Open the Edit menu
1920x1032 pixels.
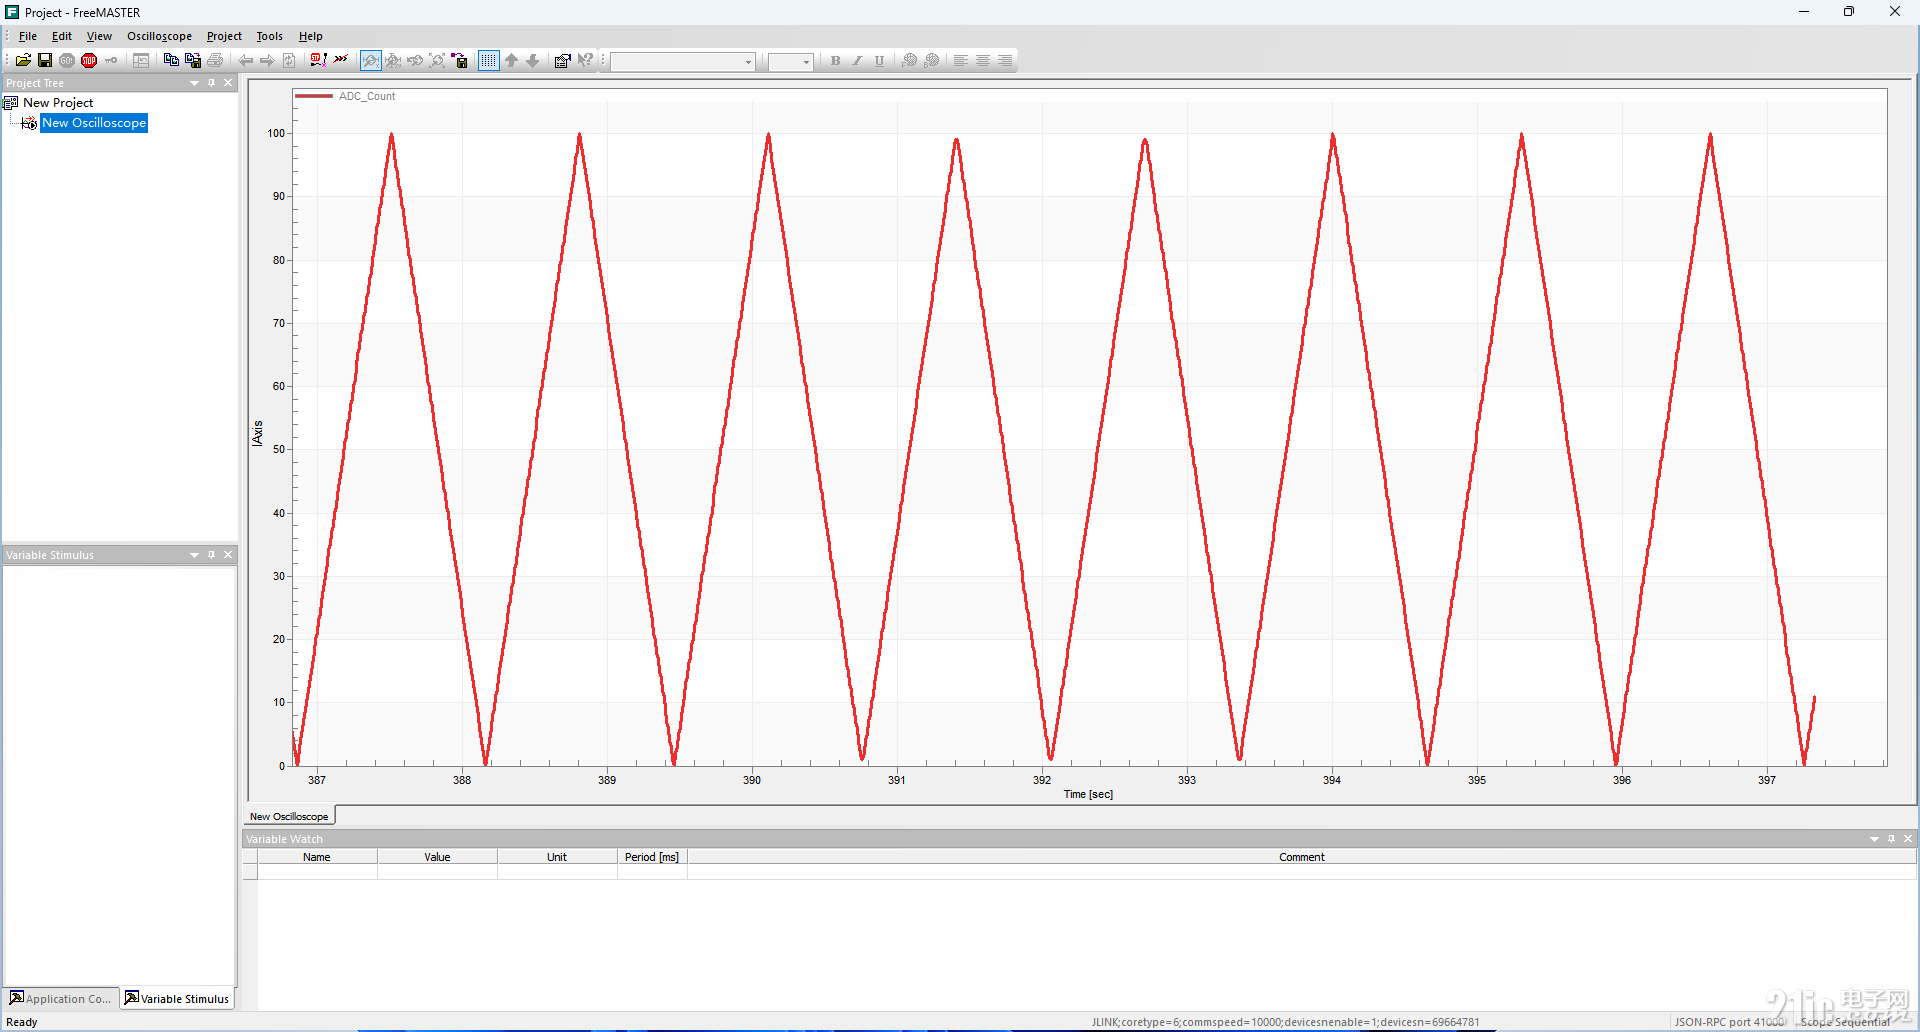tap(62, 36)
